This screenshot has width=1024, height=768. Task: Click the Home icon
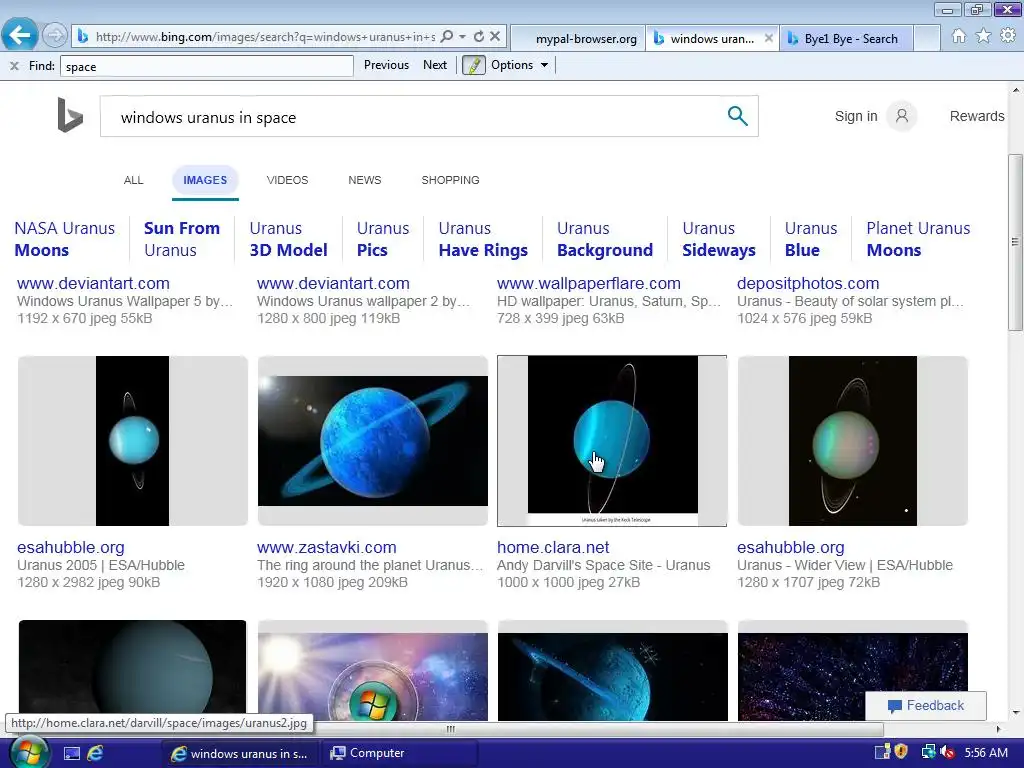click(x=959, y=36)
